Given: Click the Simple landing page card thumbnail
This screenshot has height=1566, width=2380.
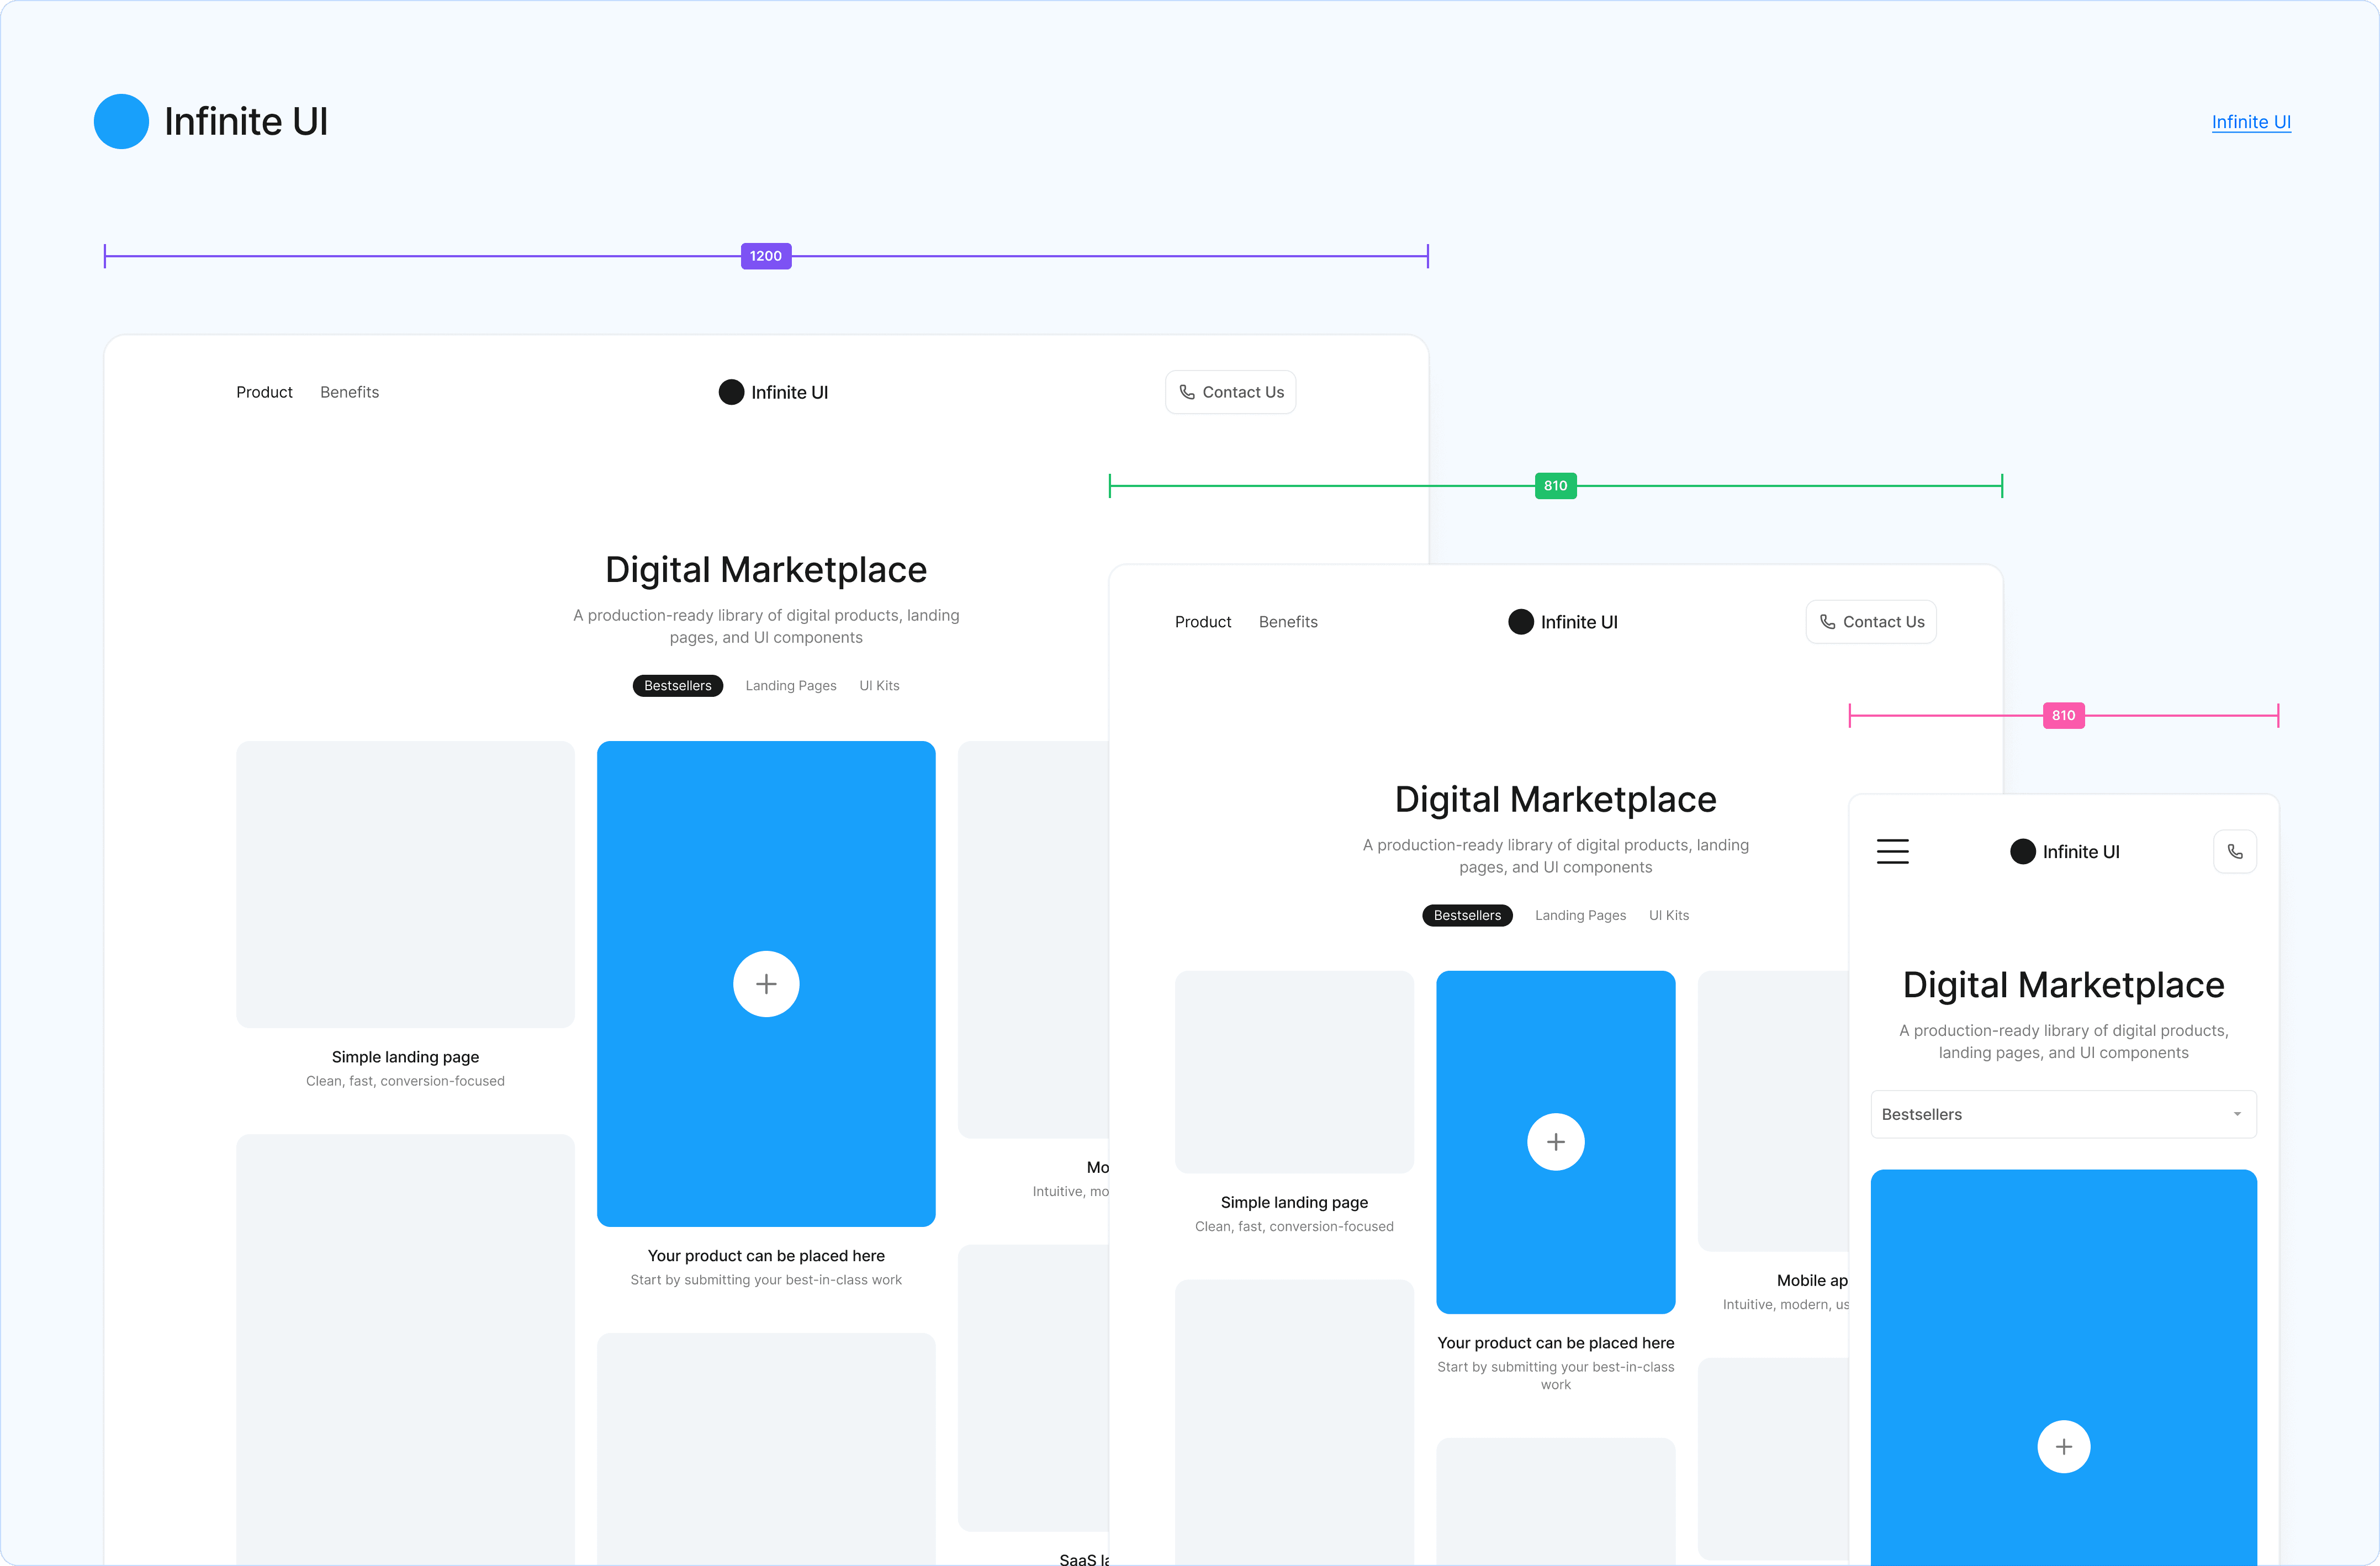Looking at the screenshot, I should point(405,885).
